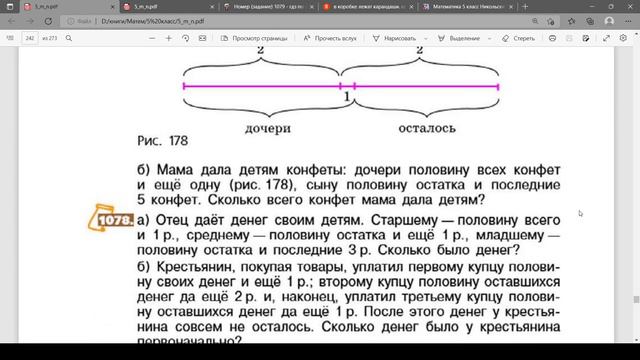
Task: Expand the Нарисовать options arrow
Action: pyautogui.click(x=426, y=38)
